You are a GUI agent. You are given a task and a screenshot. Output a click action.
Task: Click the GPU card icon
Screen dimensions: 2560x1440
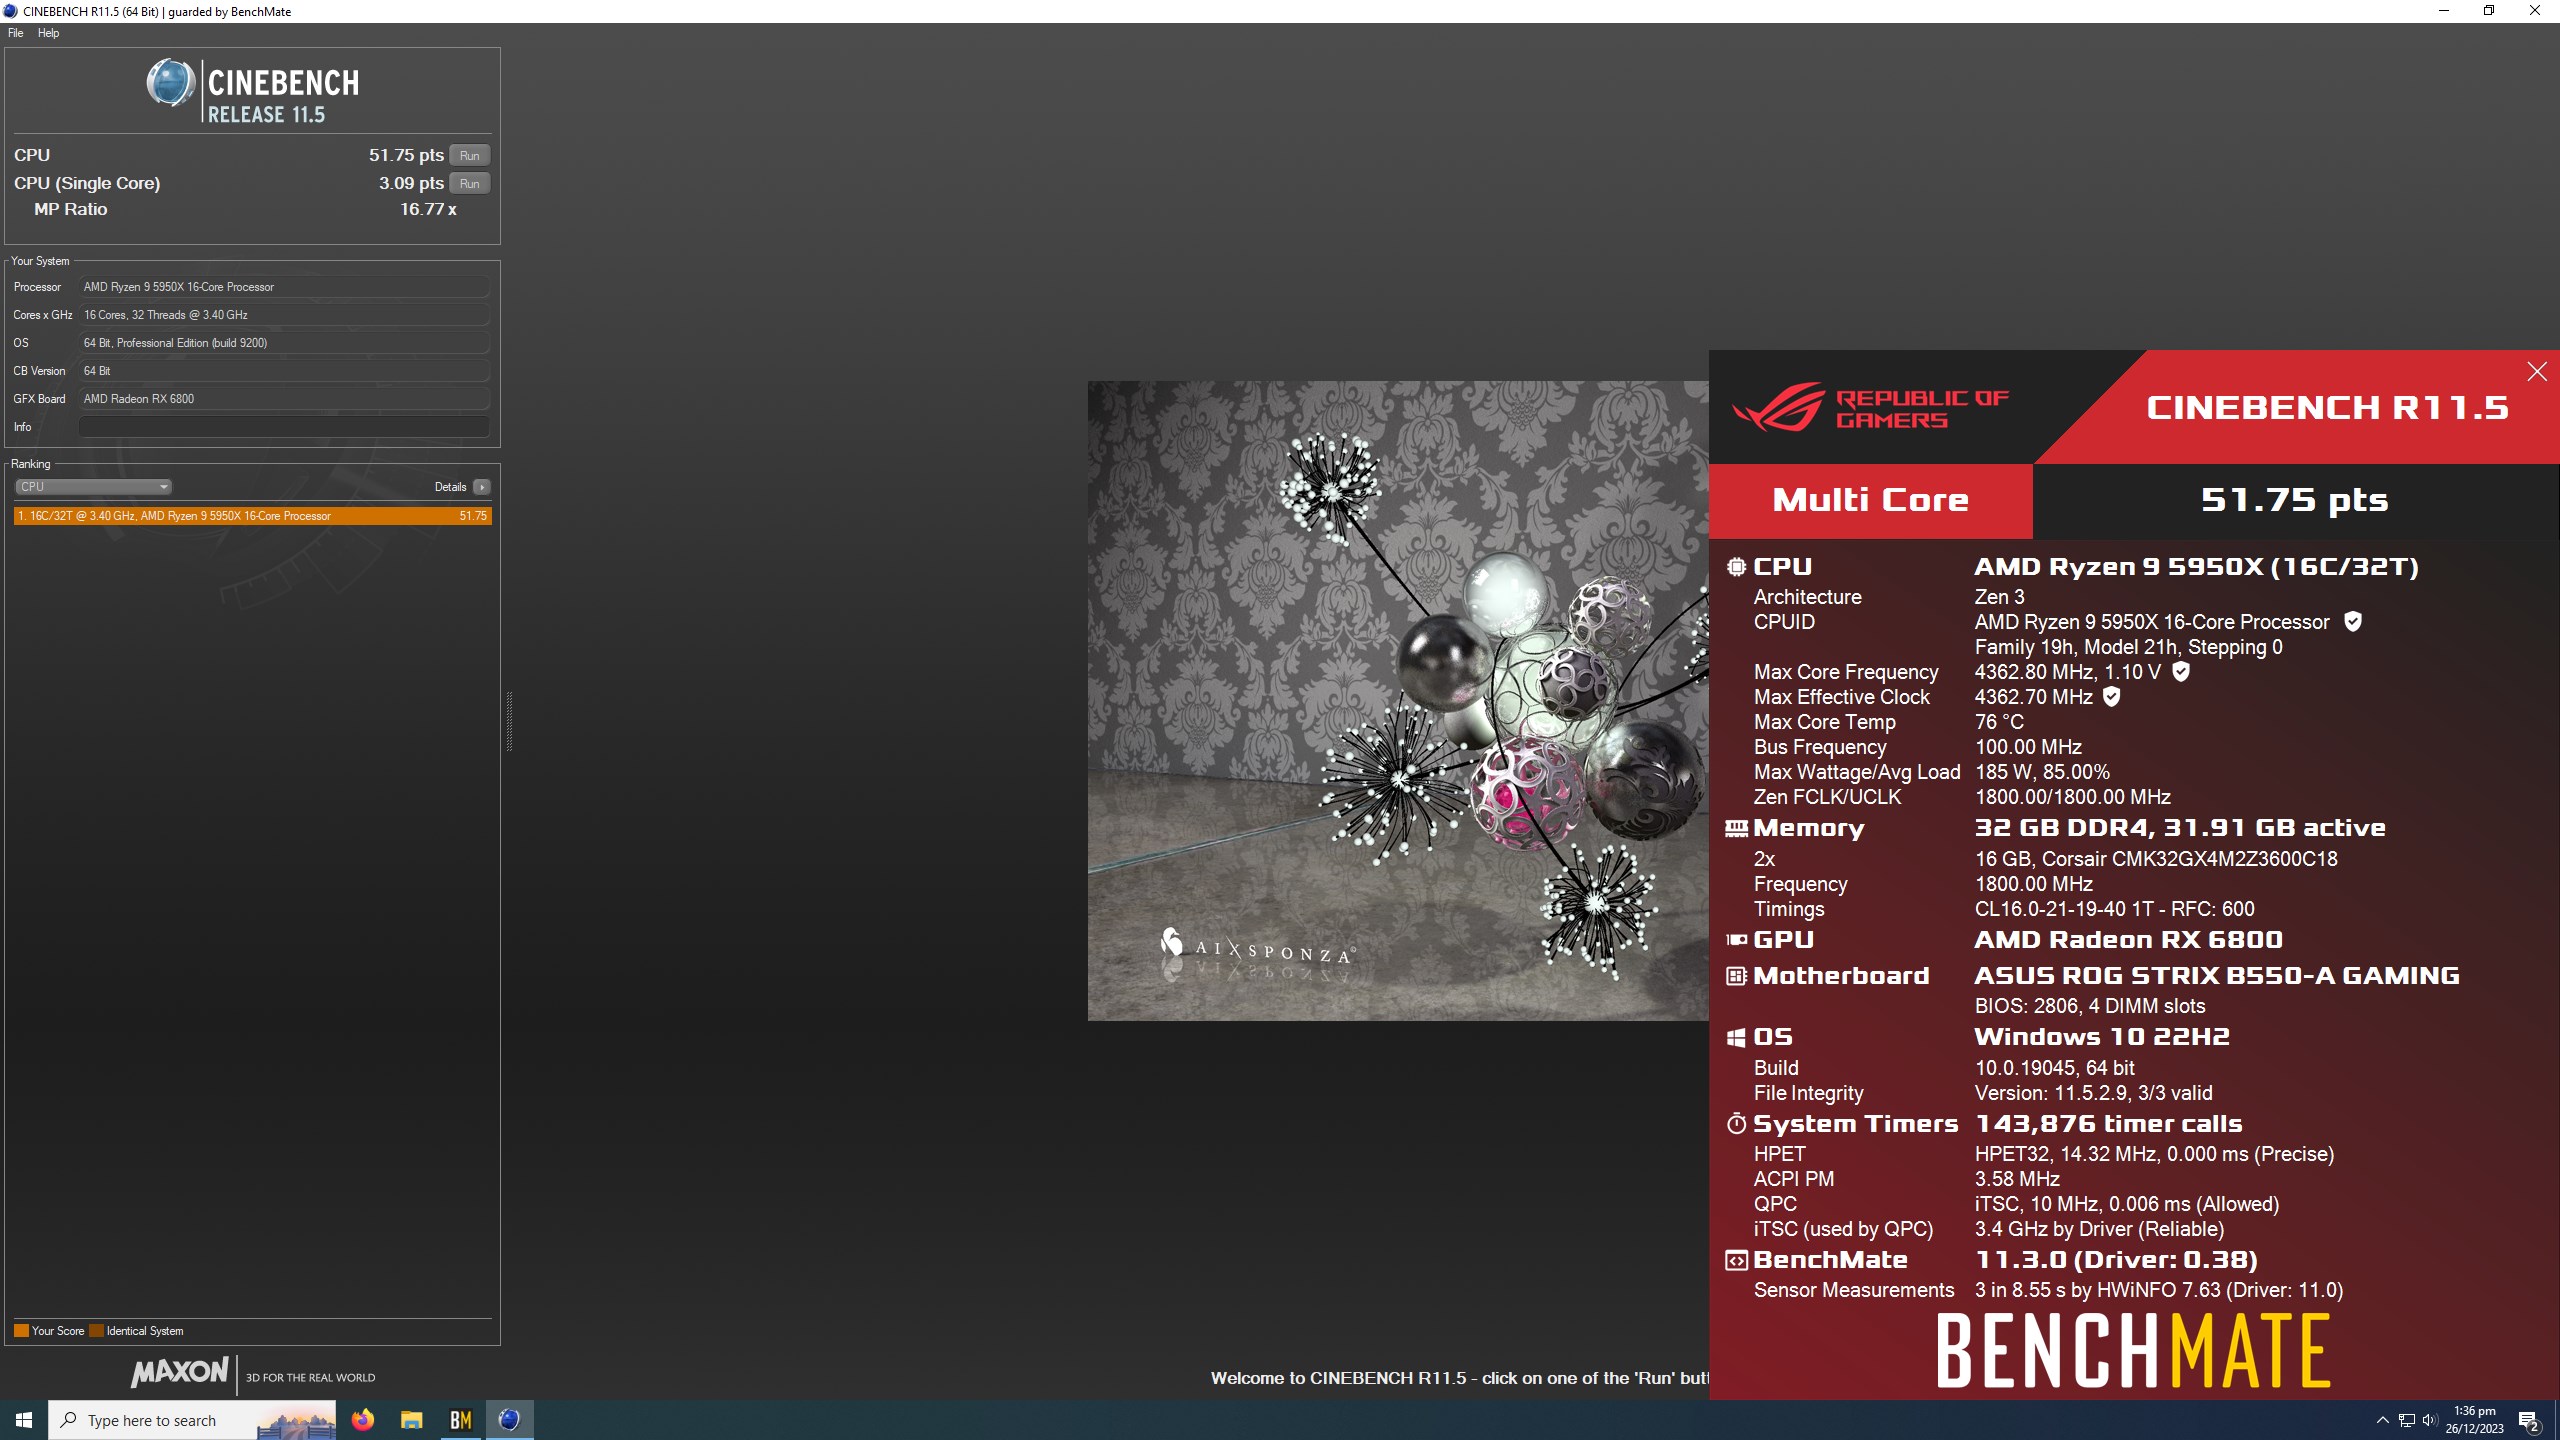pos(1736,940)
